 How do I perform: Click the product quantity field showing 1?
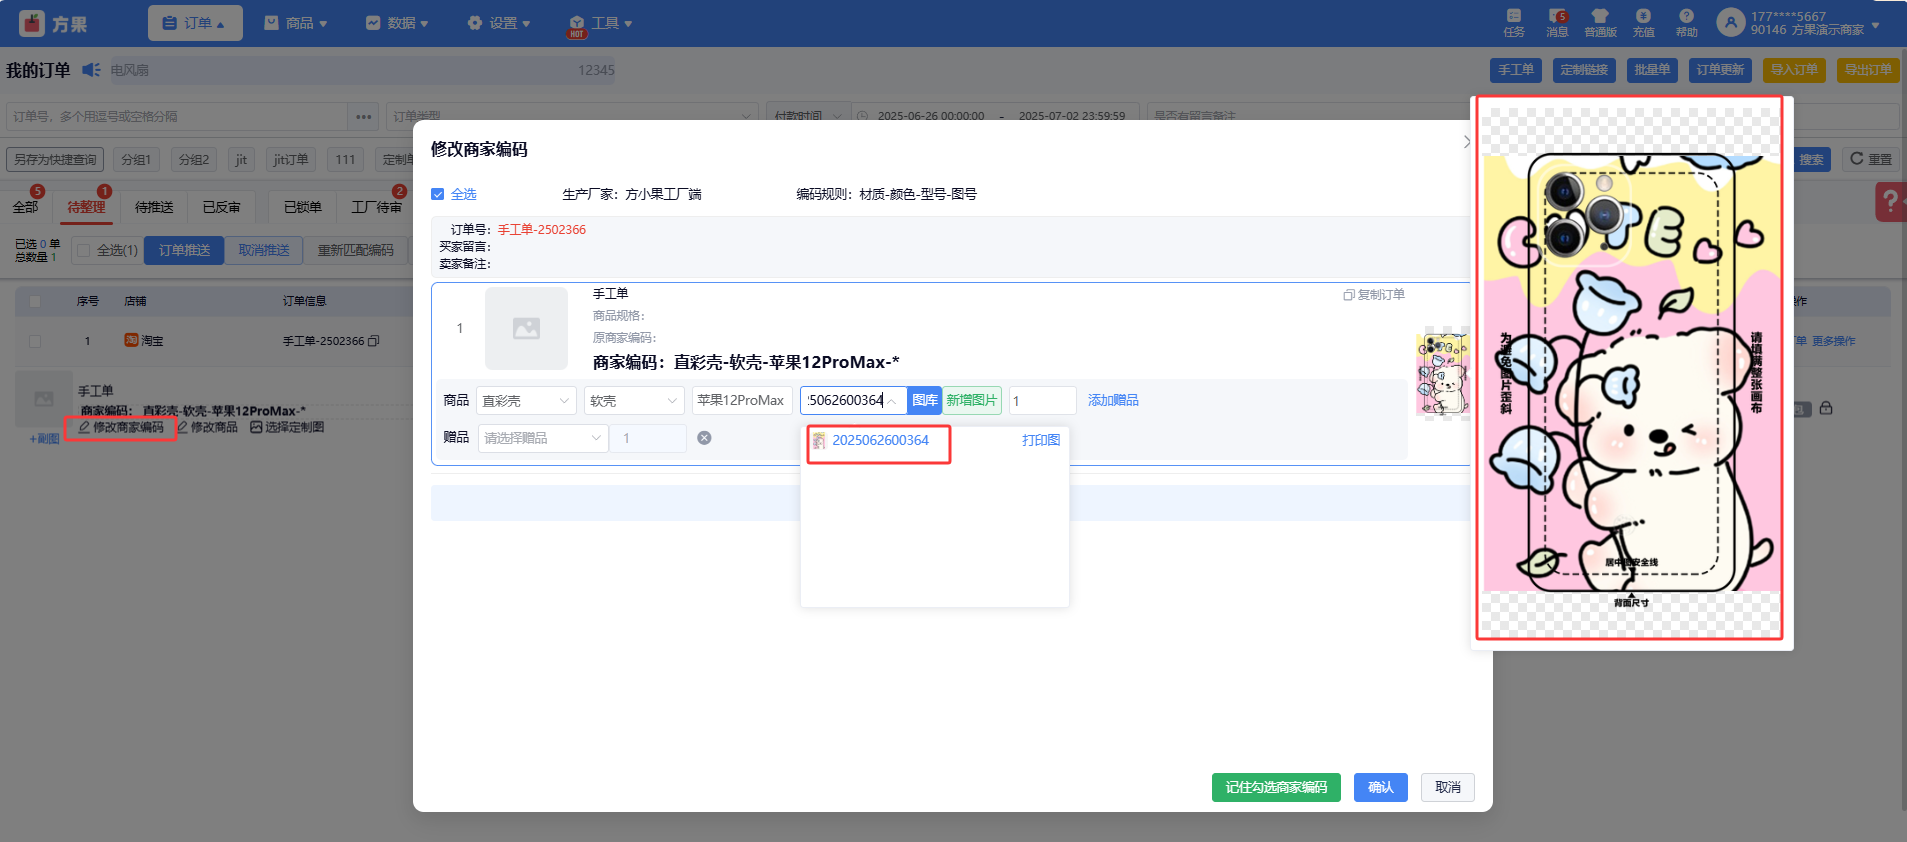click(x=1042, y=400)
